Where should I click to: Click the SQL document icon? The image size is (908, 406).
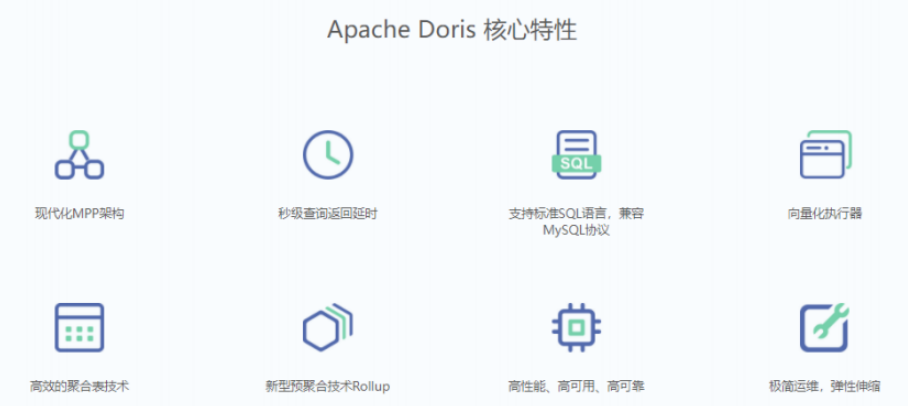point(576,155)
